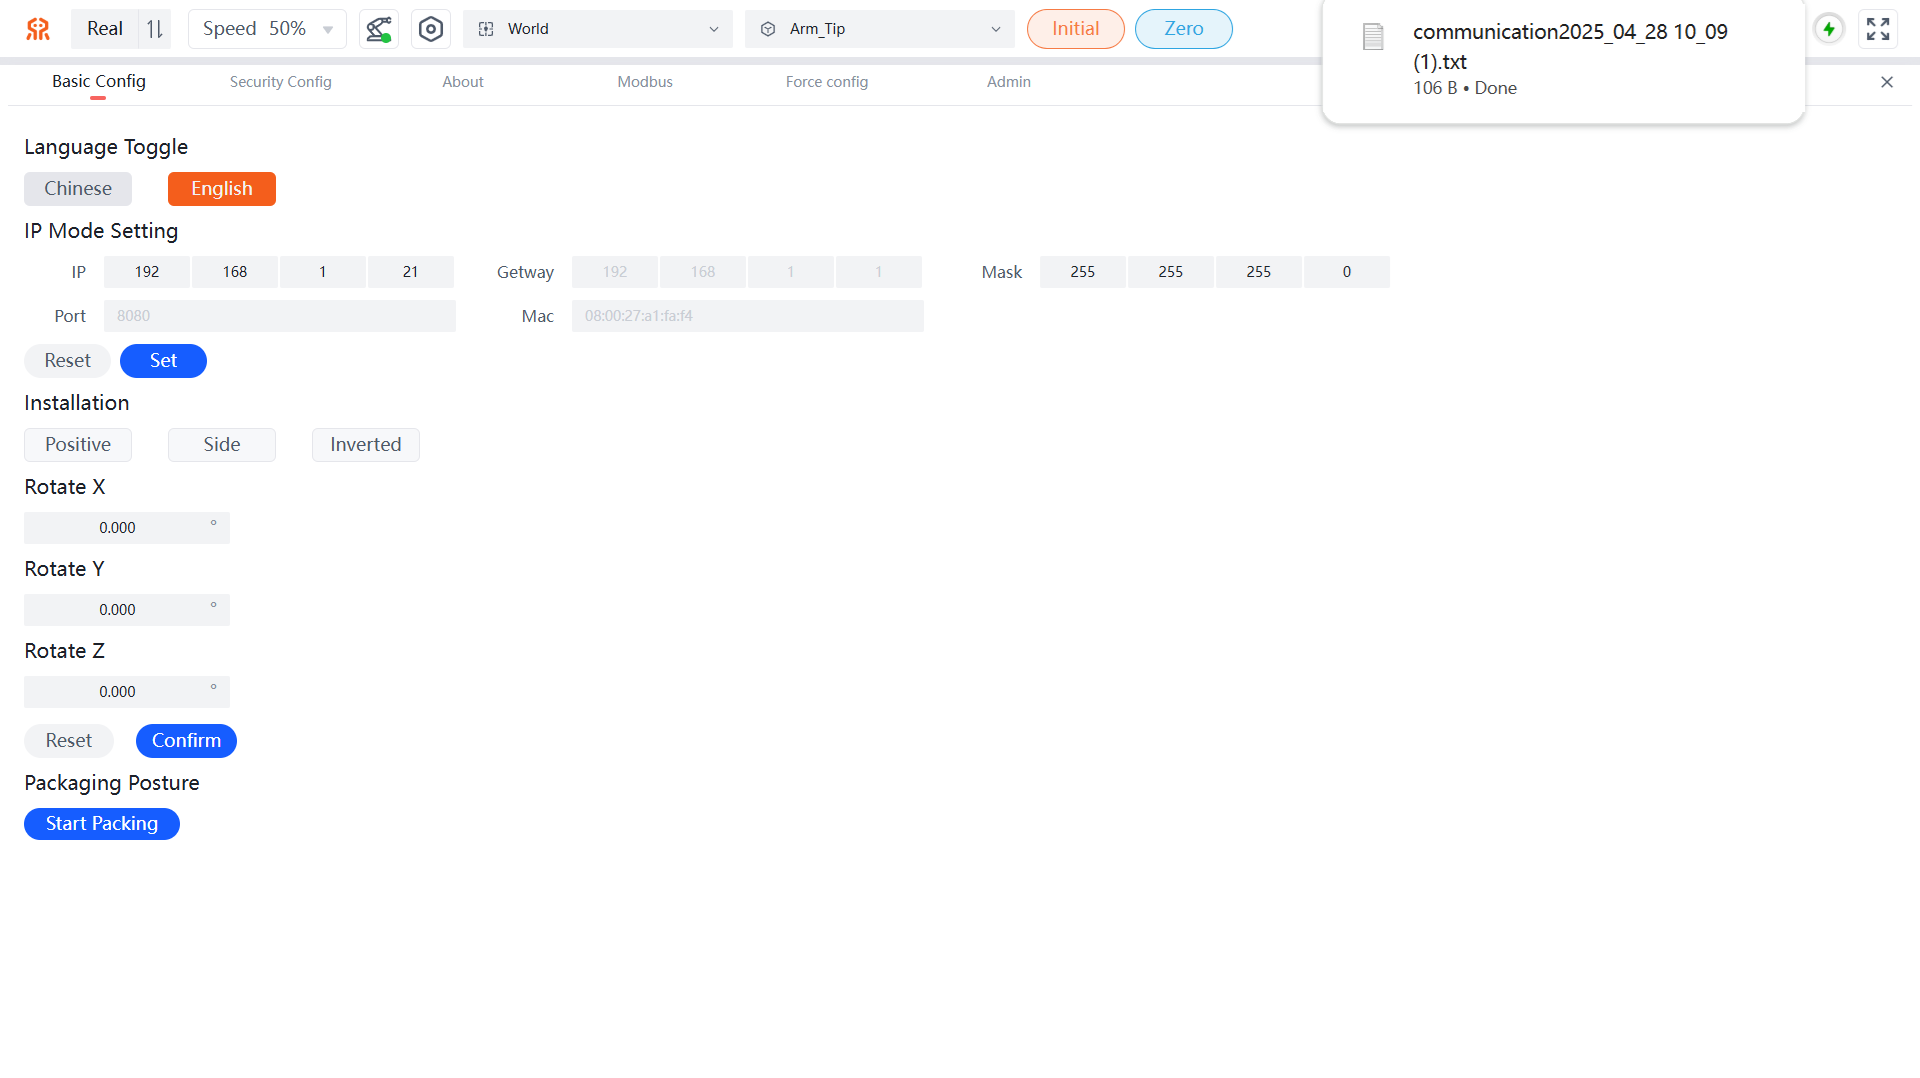This screenshot has height=1078, width=1920.
Task: Select Inverted installation mode
Action: 365,445
